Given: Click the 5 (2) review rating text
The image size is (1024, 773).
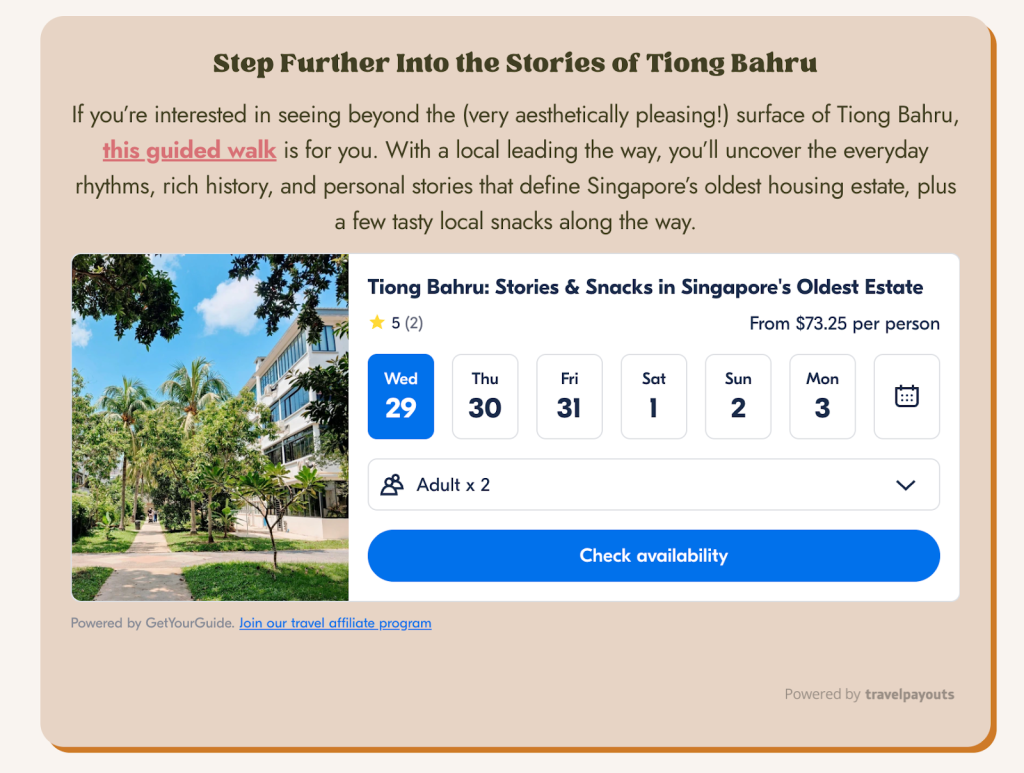Looking at the screenshot, I should pyautogui.click(x=407, y=323).
